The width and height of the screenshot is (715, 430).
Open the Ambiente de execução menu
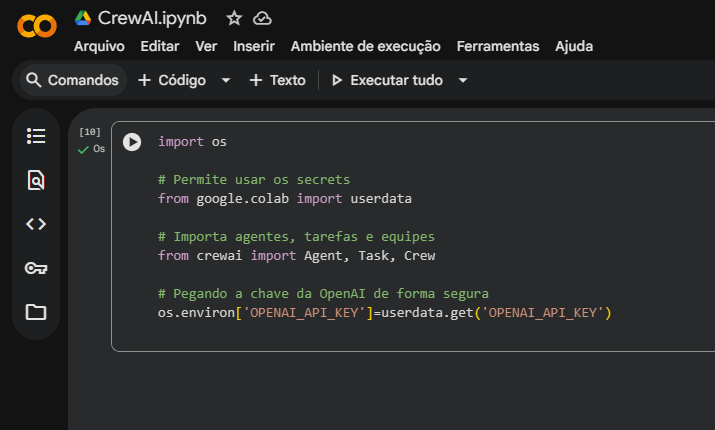(x=366, y=46)
